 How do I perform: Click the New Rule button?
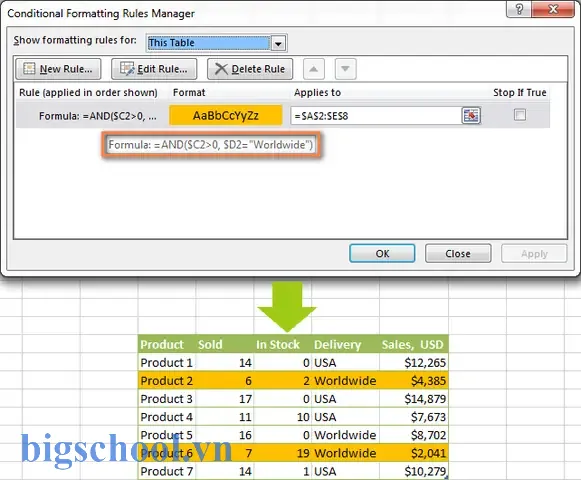coord(58,69)
